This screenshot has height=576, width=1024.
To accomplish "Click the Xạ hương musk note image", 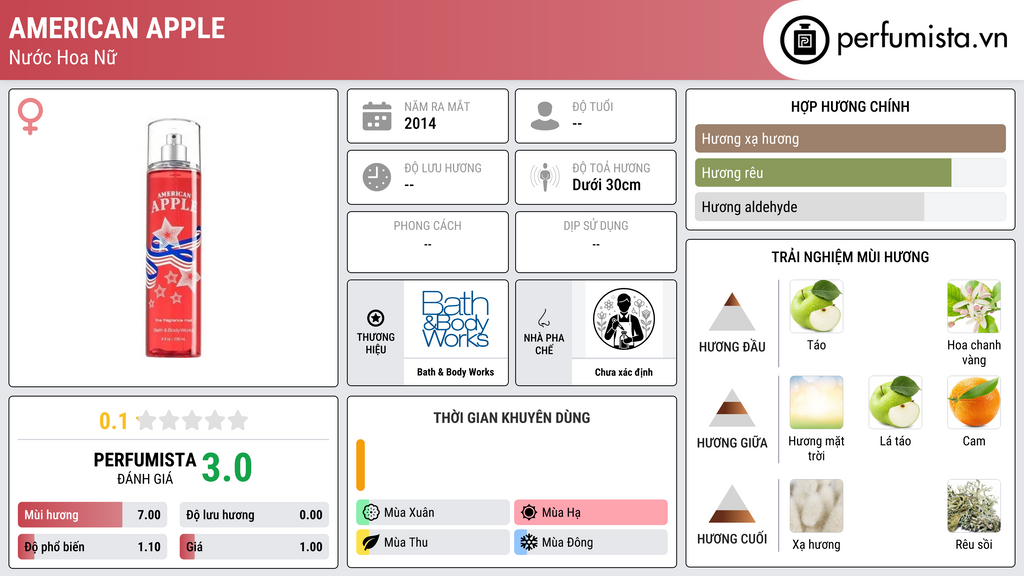I will [x=816, y=506].
